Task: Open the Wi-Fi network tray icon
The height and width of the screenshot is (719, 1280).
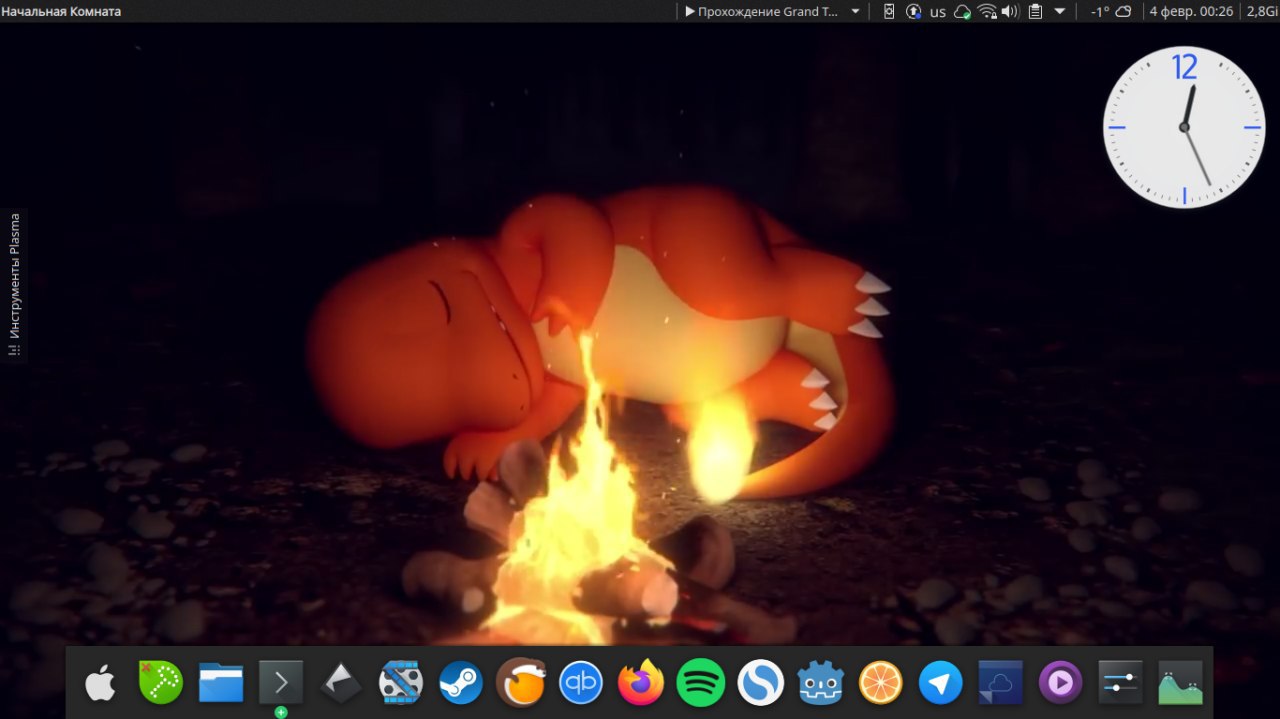Action: (987, 12)
